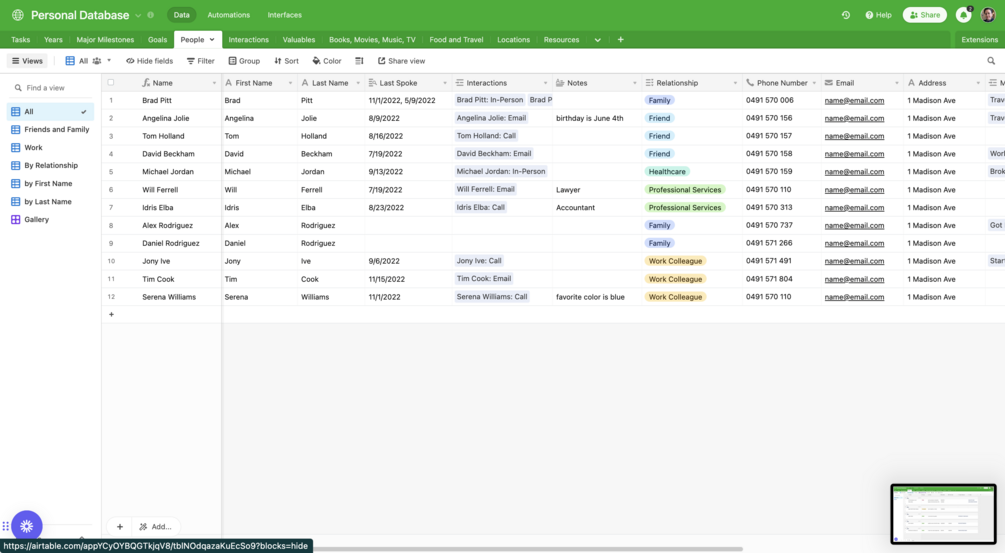Toggle the Views sidebar
Image resolution: width=1005 pixels, height=553 pixels.
pyautogui.click(x=27, y=61)
